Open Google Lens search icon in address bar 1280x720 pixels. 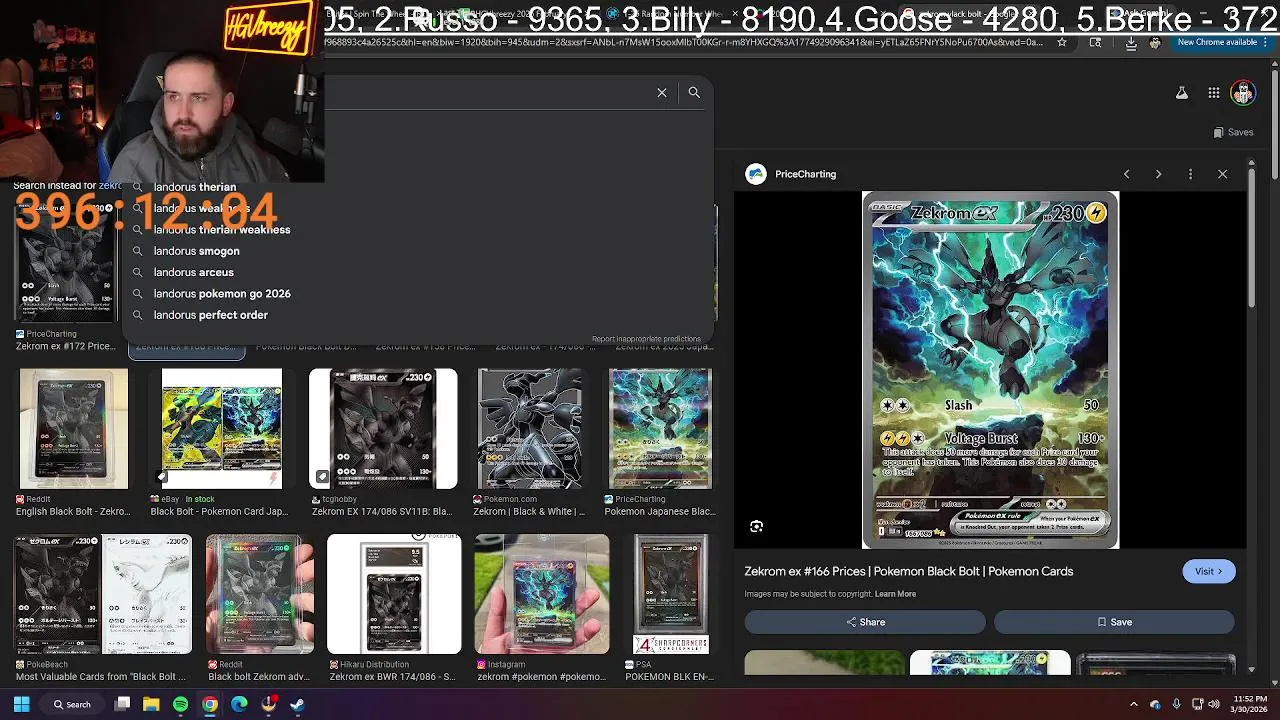pyautogui.click(x=1096, y=42)
